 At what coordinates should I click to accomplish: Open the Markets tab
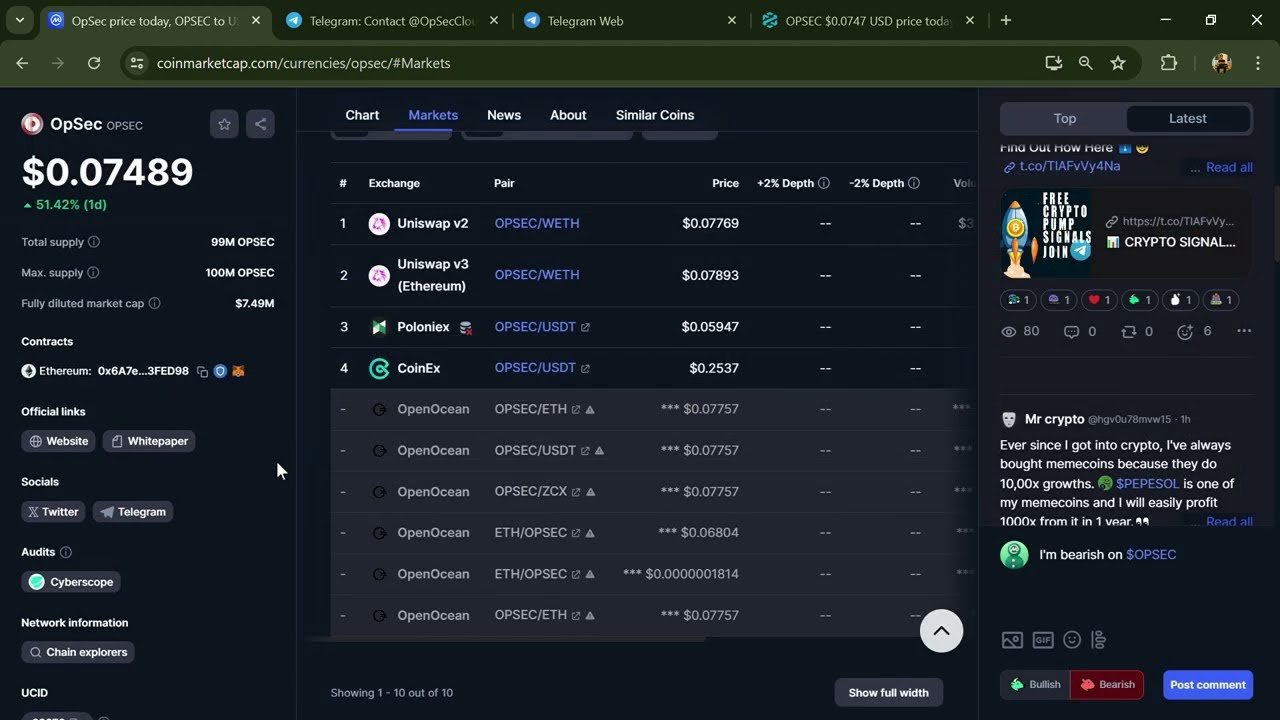coord(433,115)
